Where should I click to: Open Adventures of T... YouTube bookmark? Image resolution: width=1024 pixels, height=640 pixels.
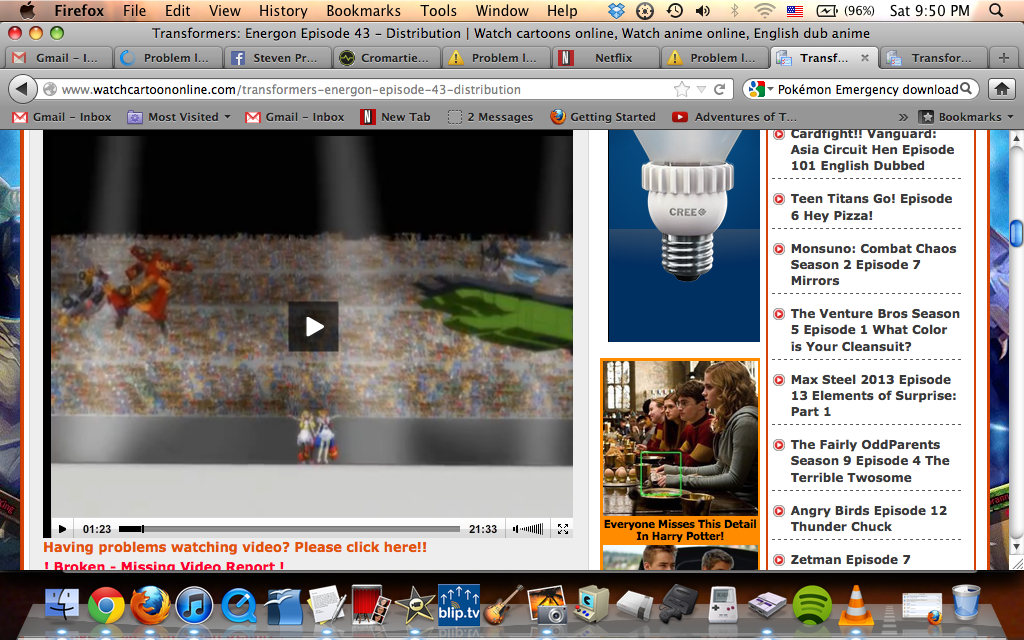pyautogui.click(x=735, y=117)
